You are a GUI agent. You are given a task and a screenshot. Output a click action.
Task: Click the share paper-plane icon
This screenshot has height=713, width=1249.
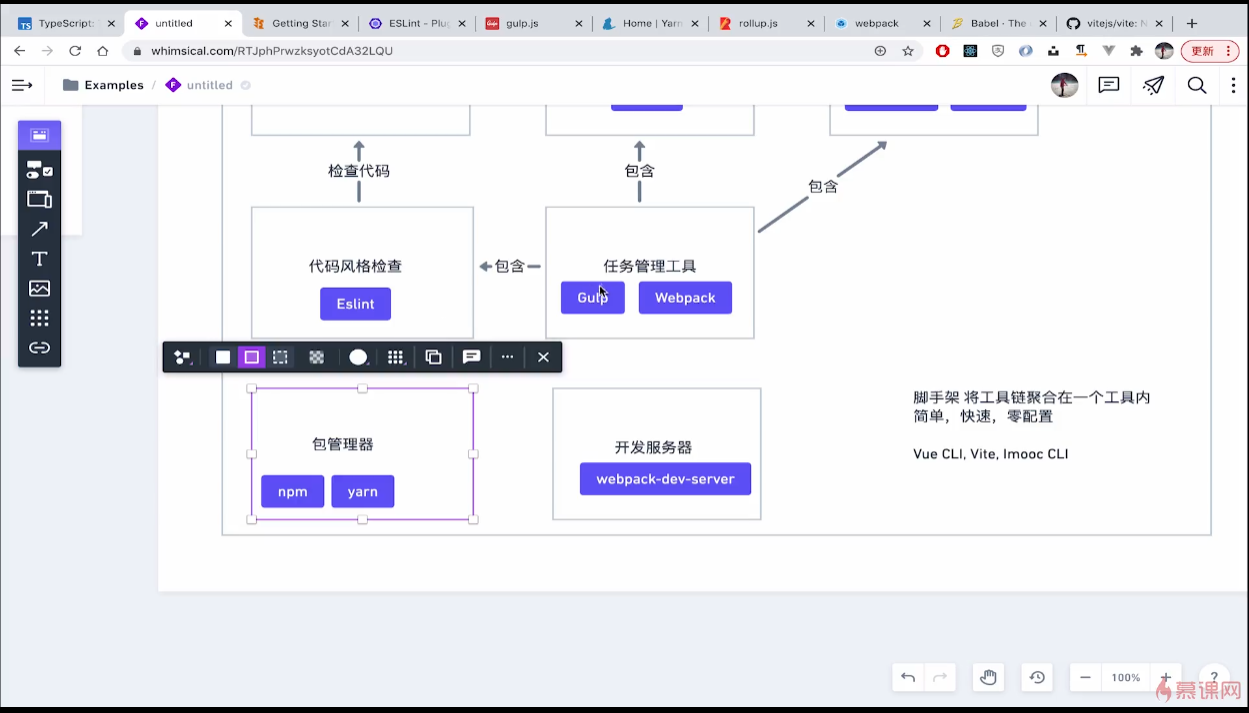(1153, 85)
